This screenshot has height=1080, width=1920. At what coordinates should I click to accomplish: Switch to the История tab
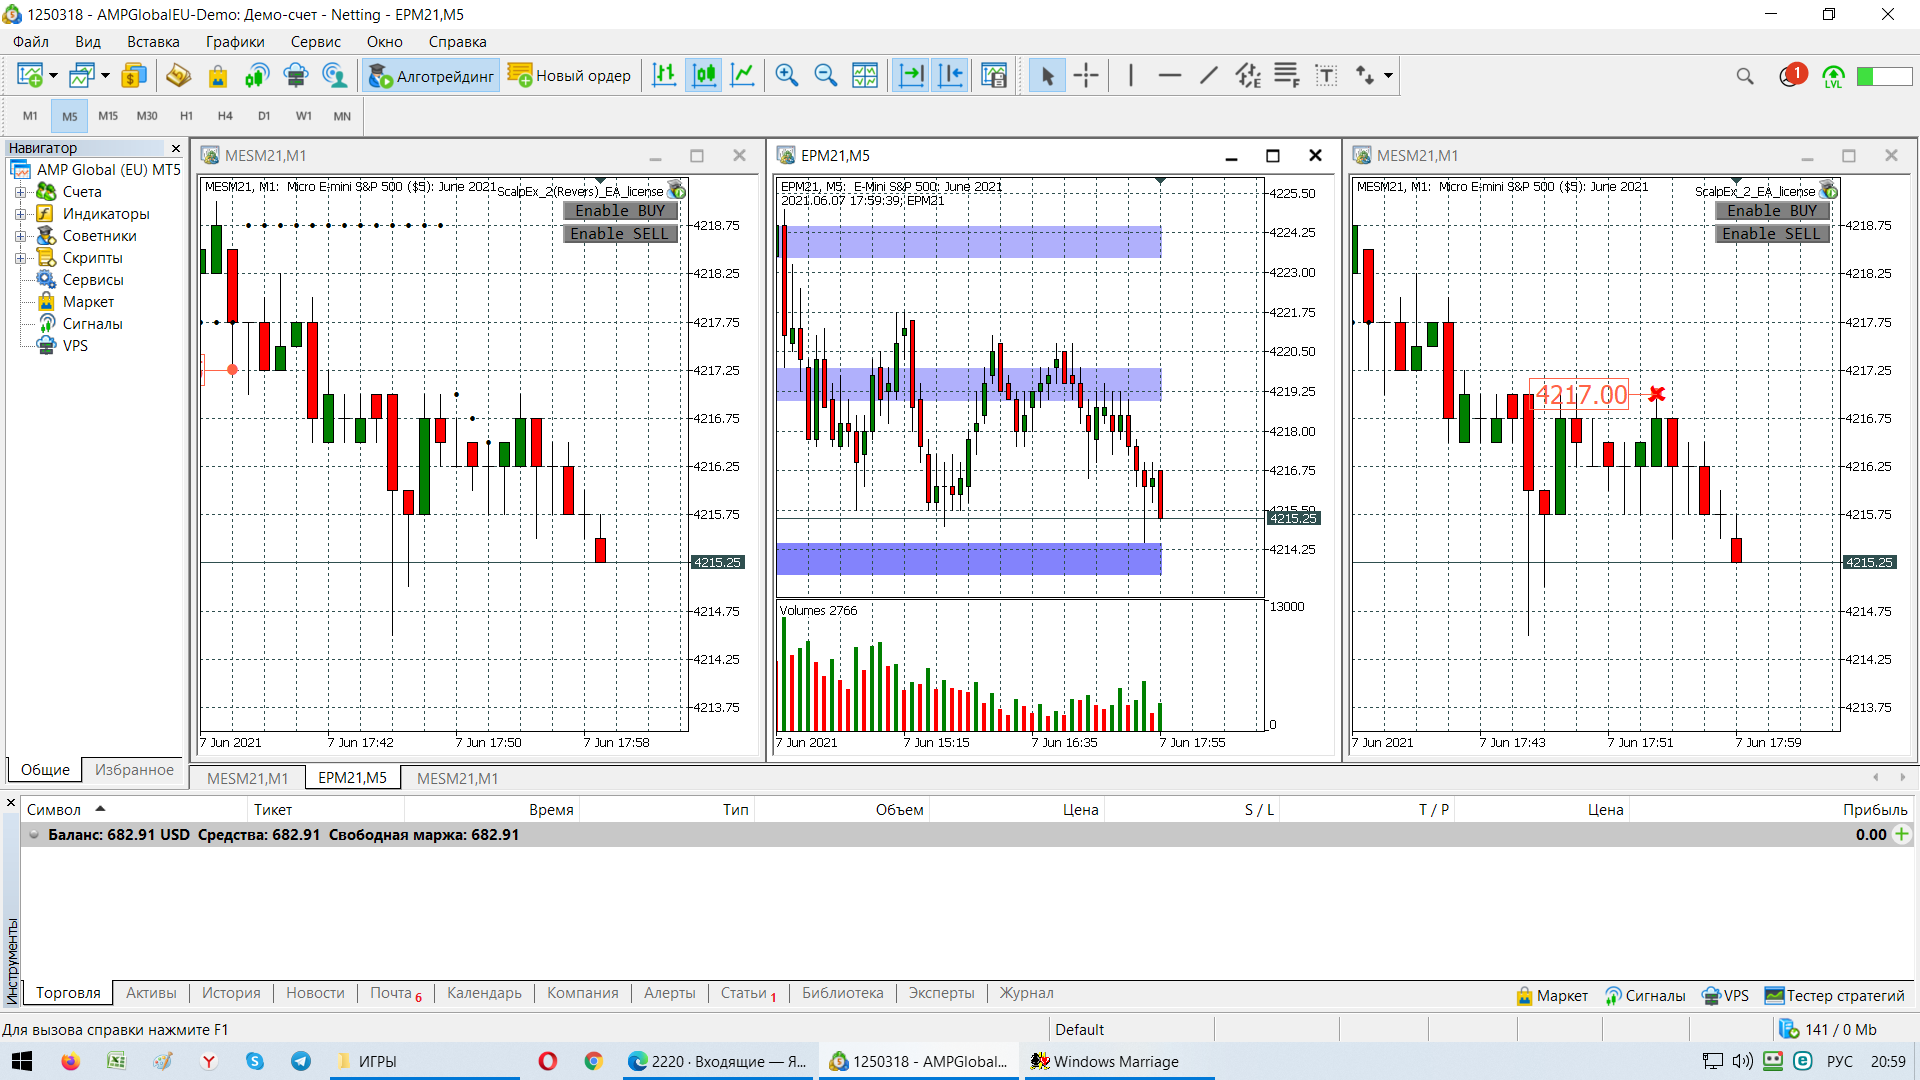pos(231,993)
